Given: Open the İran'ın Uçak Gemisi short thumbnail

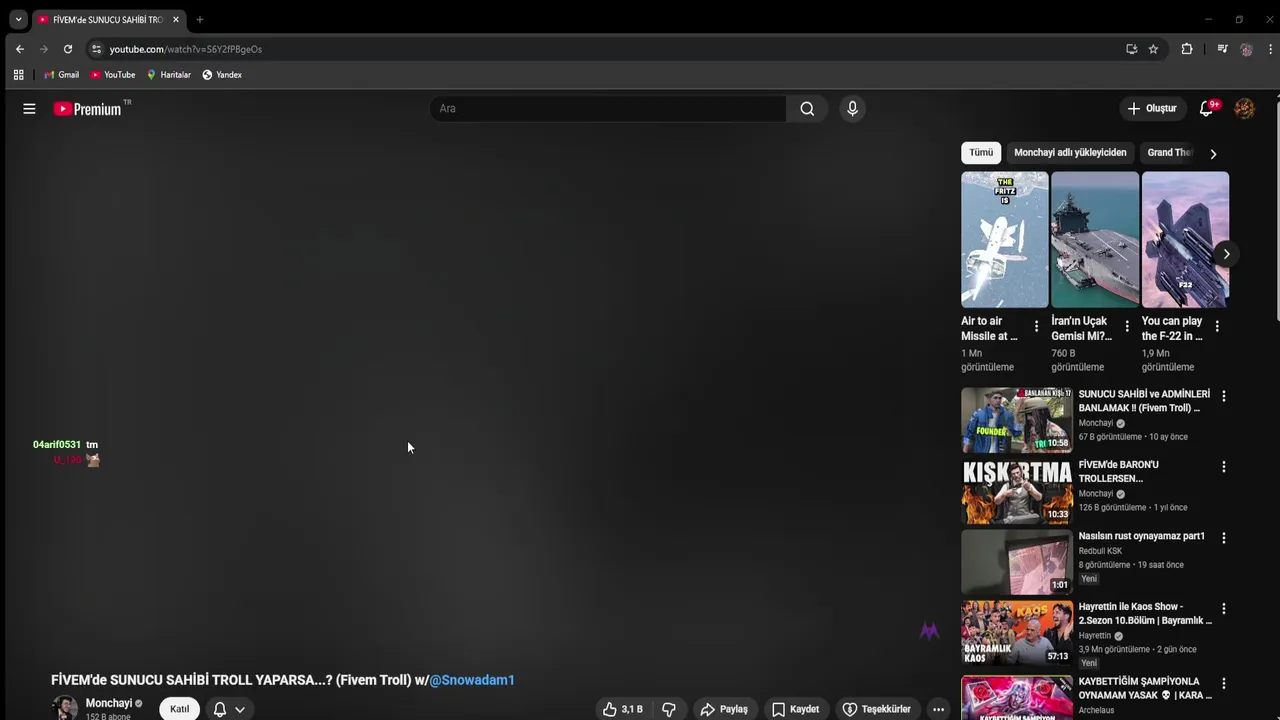Looking at the screenshot, I should click(x=1095, y=240).
